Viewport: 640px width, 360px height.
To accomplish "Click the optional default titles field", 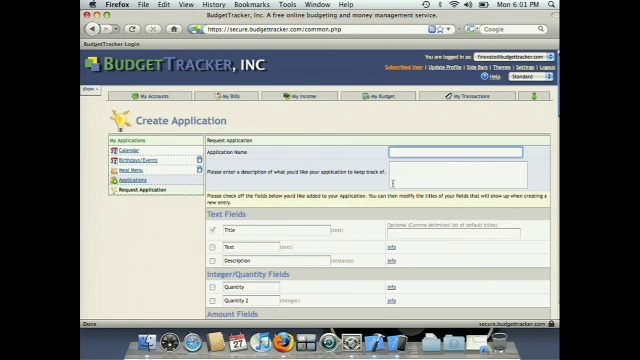I will coord(453,233).
